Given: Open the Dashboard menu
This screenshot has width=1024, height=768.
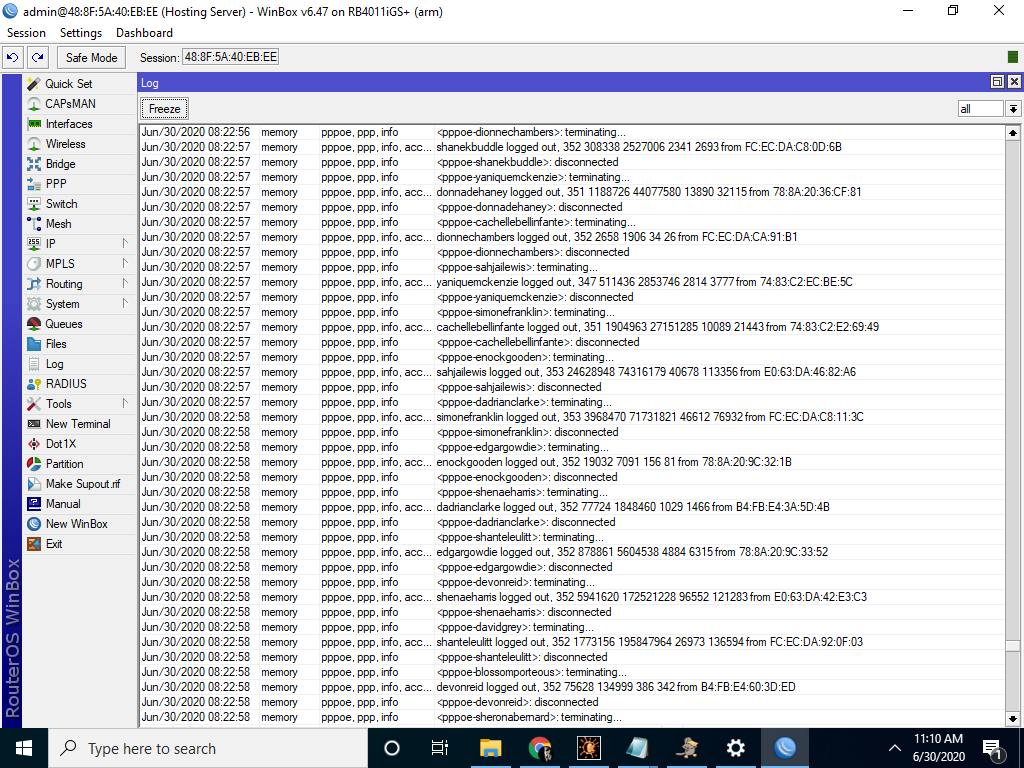Looking at the screenshot, I should tap(143, 32).
